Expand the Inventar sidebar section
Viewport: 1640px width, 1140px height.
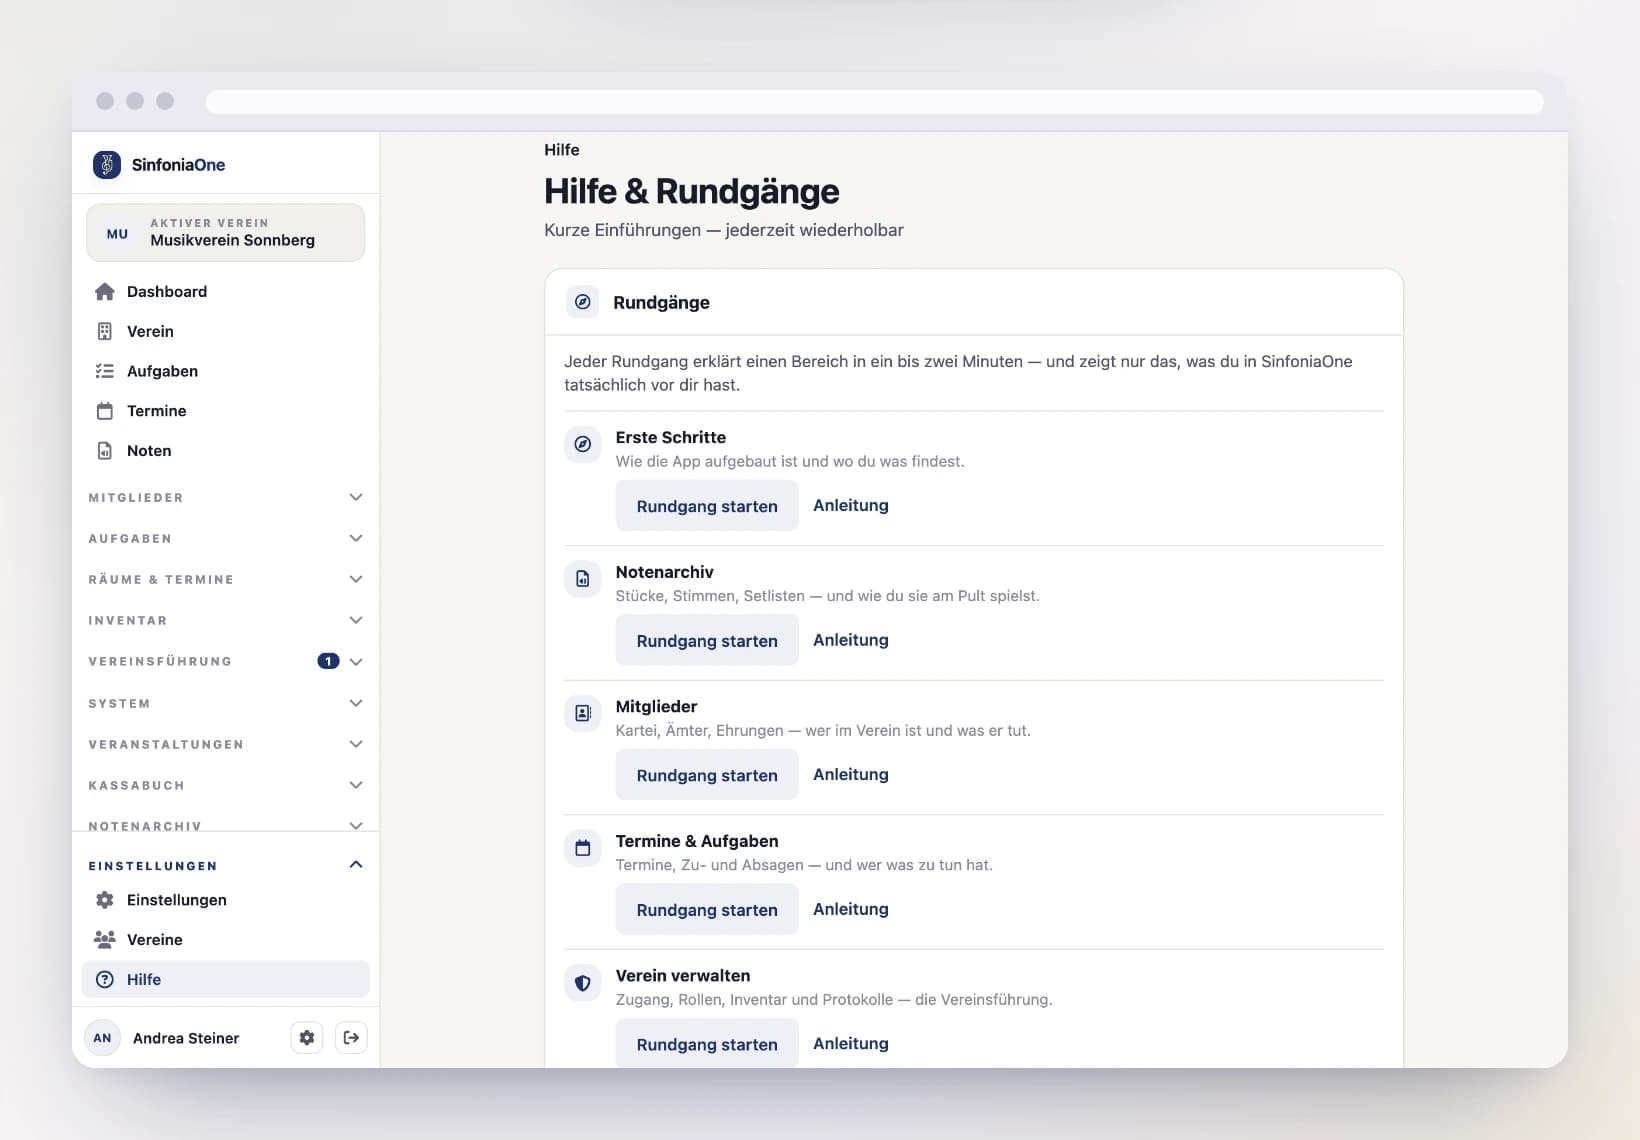[226, 620]
